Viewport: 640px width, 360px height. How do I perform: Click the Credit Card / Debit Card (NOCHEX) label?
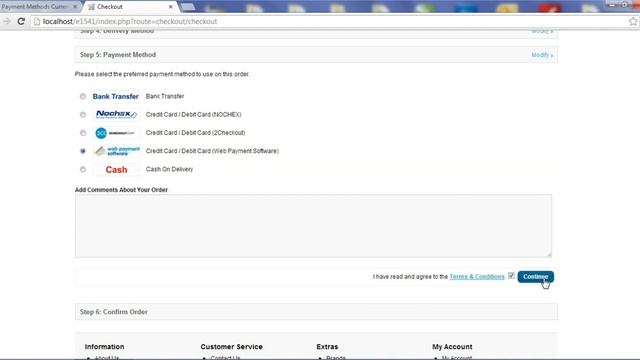point(193,115)
